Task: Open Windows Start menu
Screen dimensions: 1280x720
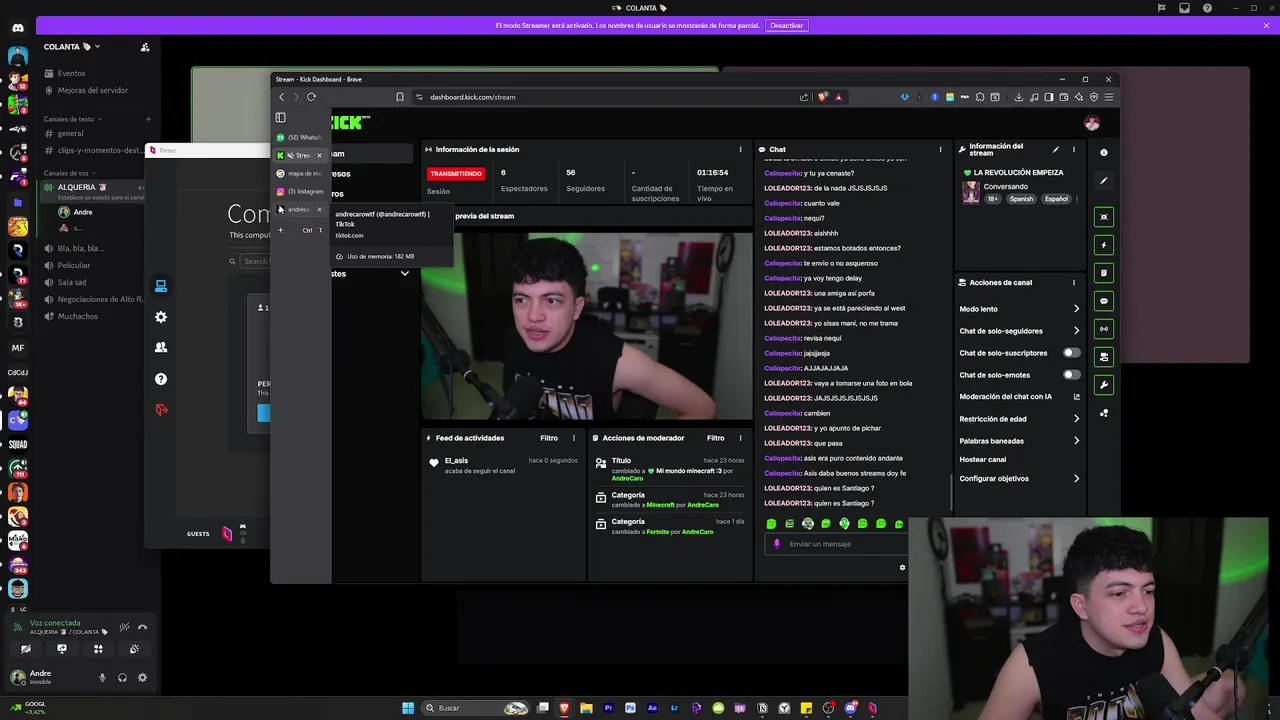Action: [408, 708]
